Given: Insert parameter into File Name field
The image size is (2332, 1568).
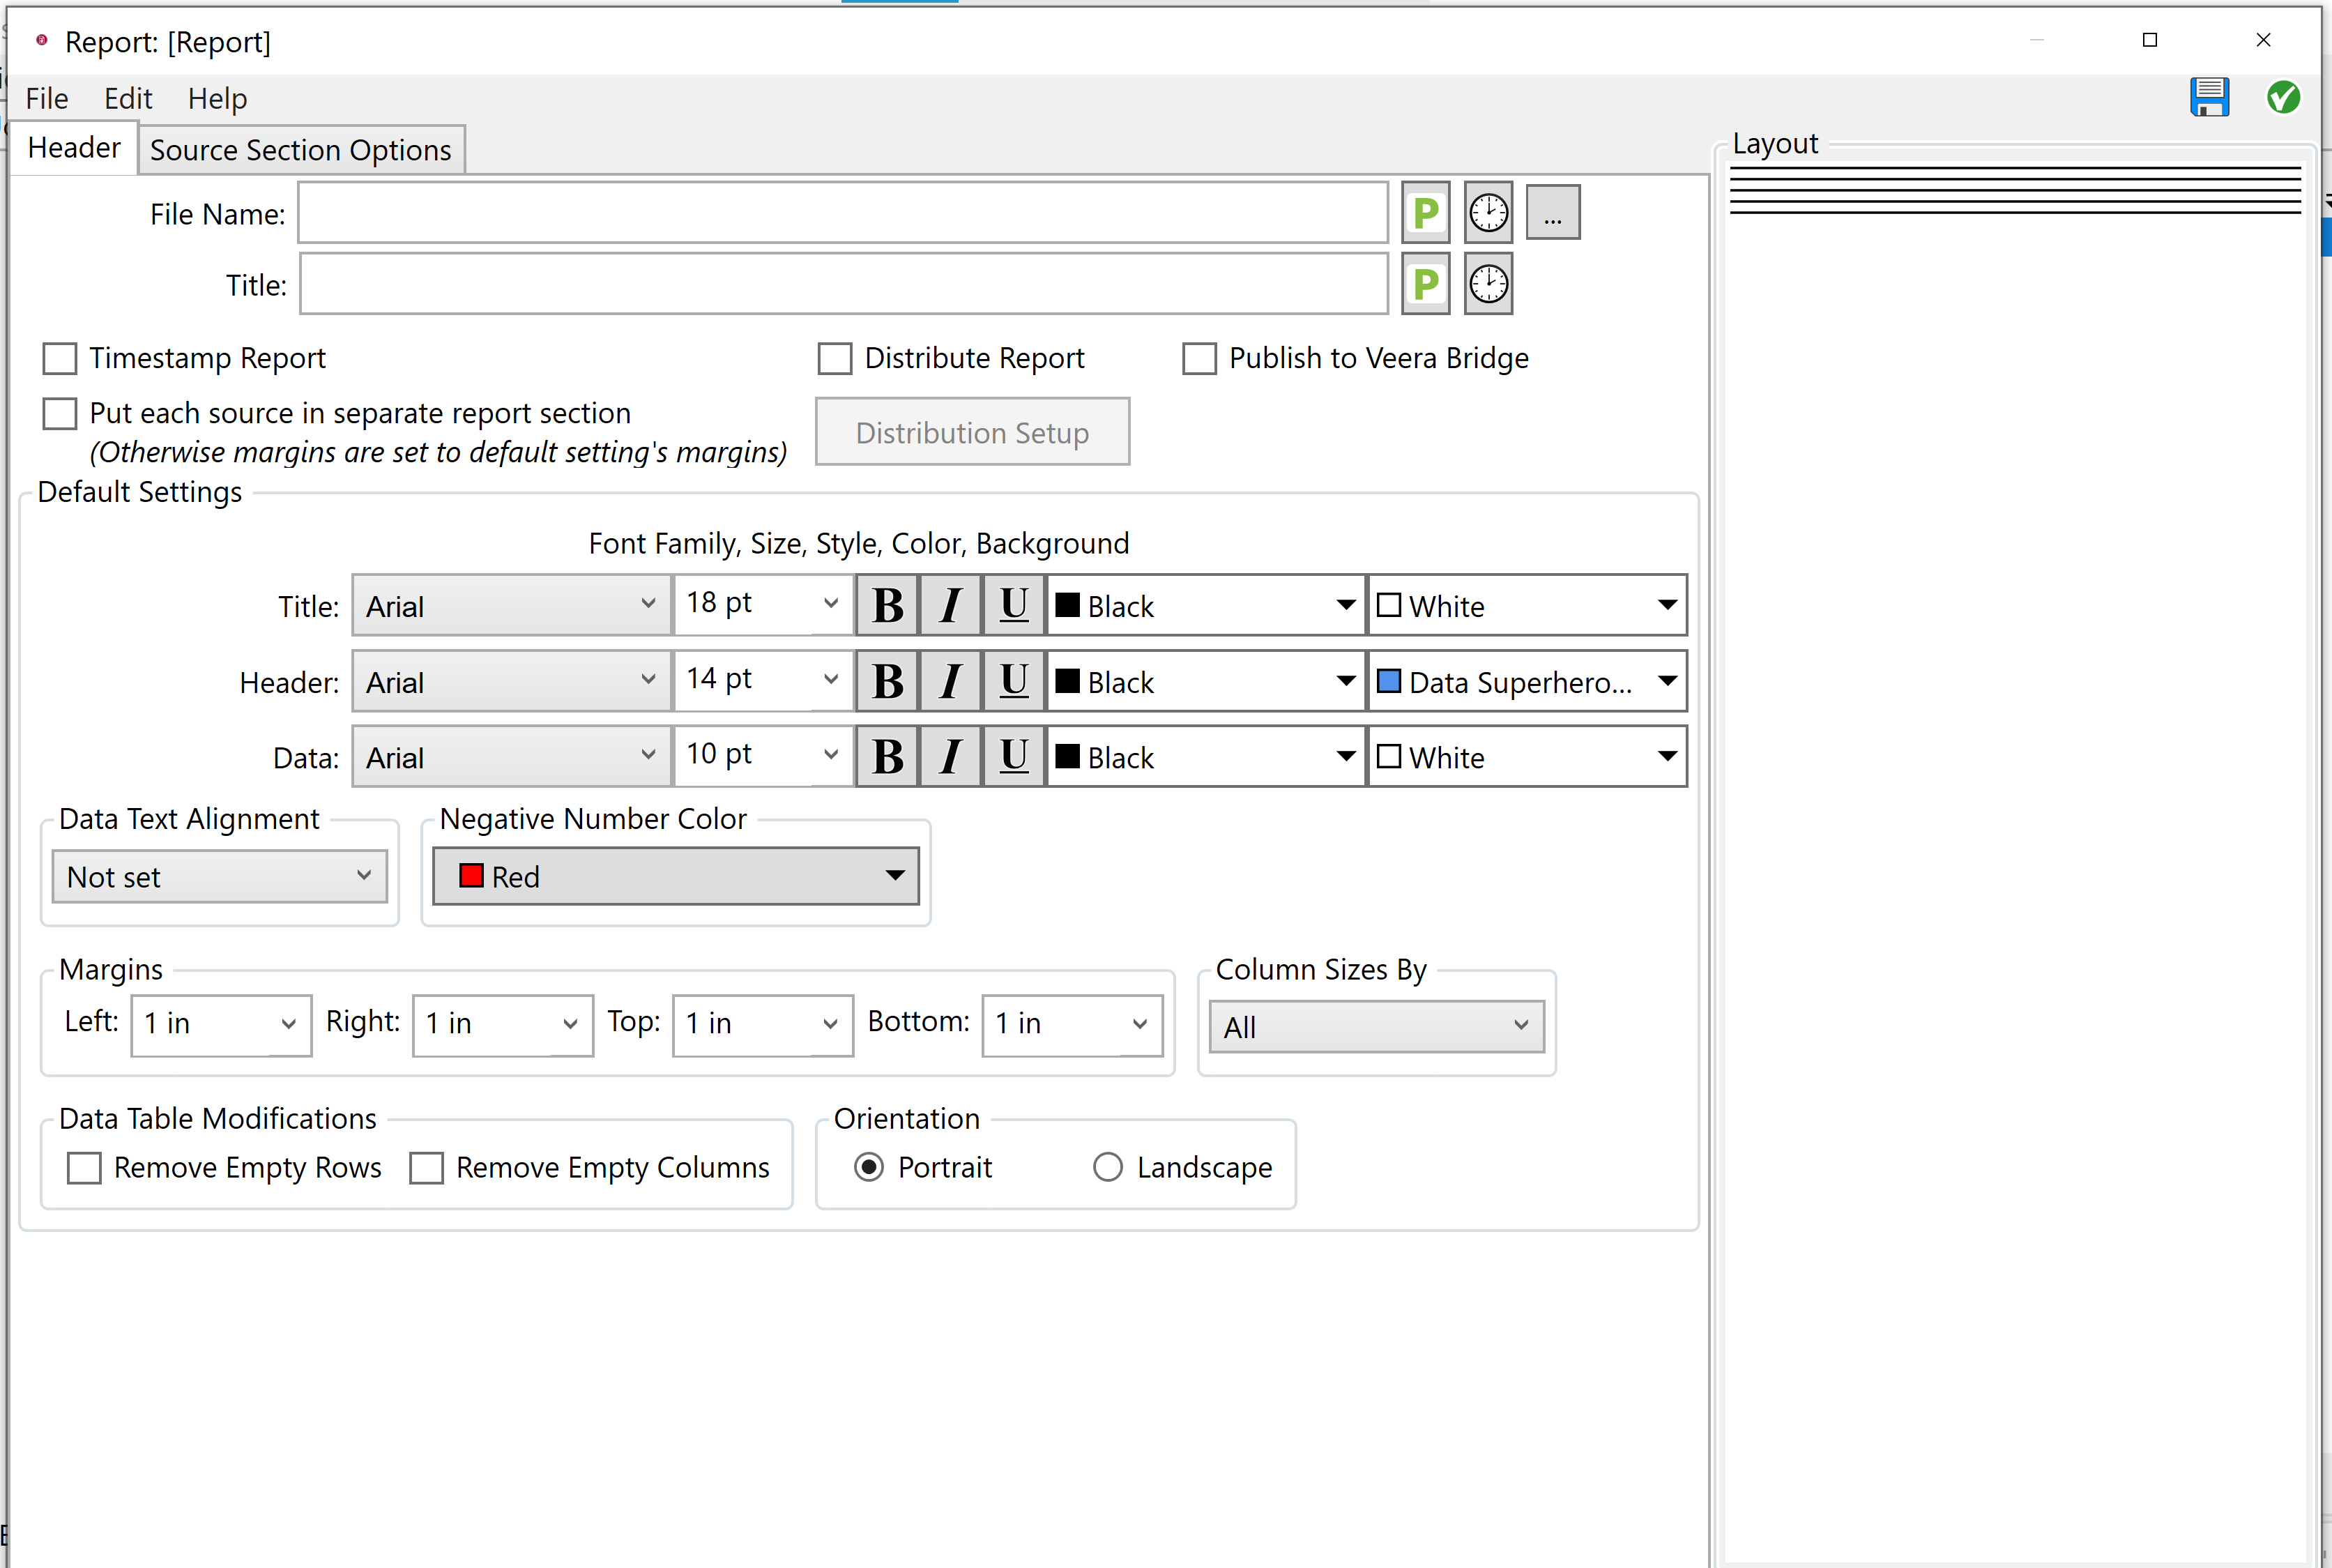Looking at the screenshot, I should 1425,212.
